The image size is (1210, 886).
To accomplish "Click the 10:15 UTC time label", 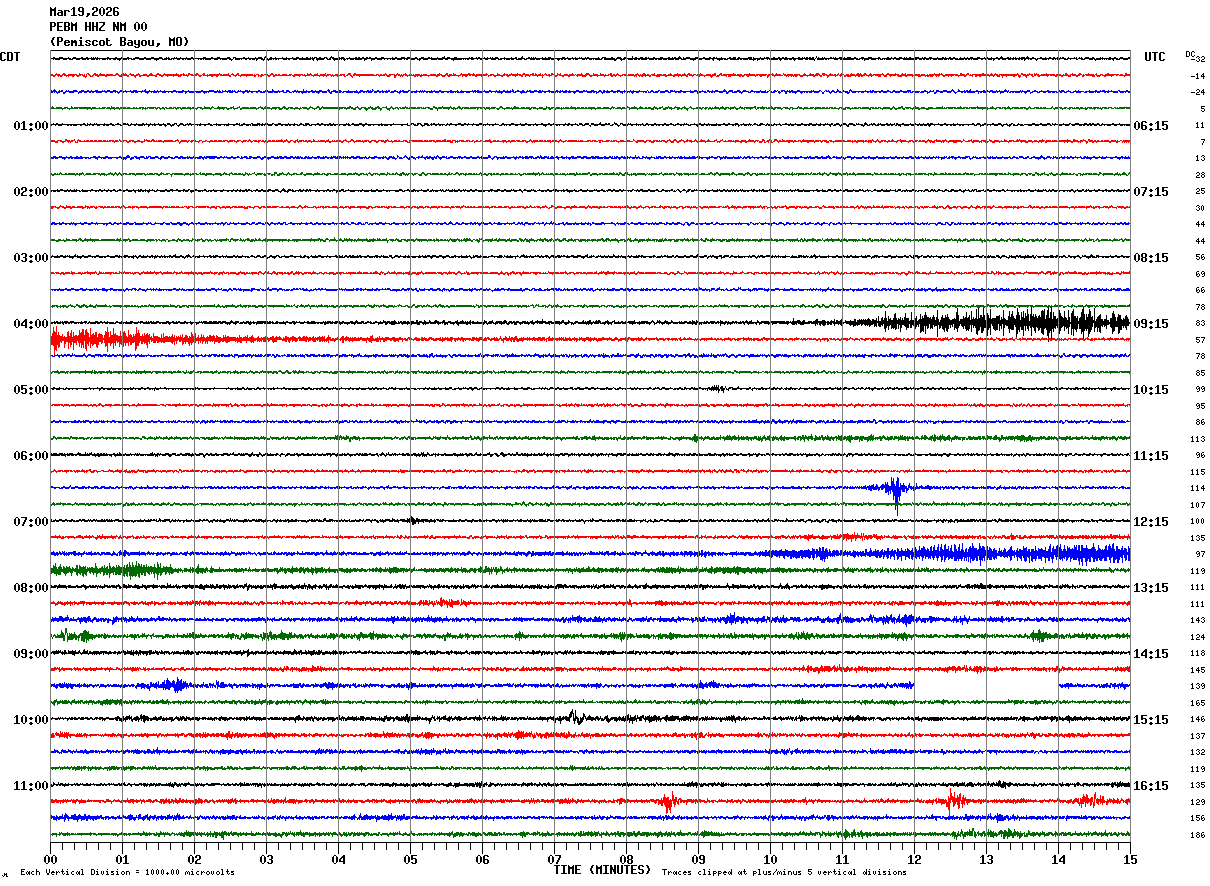I will [x=1150, y=390].
